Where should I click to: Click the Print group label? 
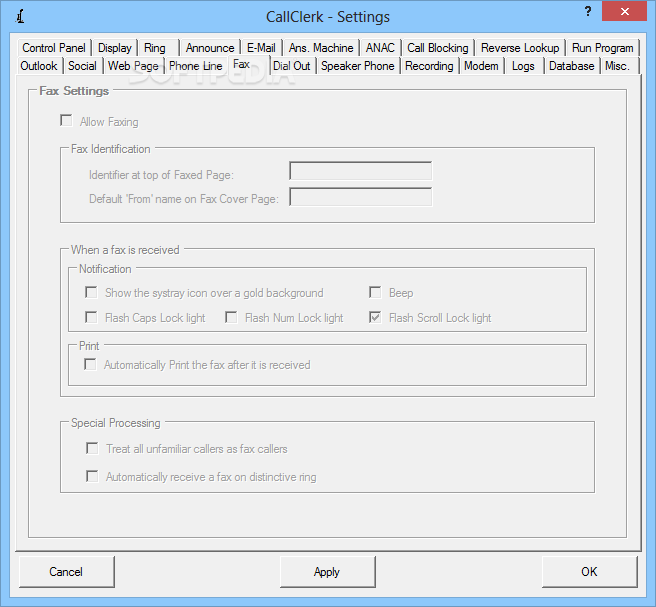[89, 346]
